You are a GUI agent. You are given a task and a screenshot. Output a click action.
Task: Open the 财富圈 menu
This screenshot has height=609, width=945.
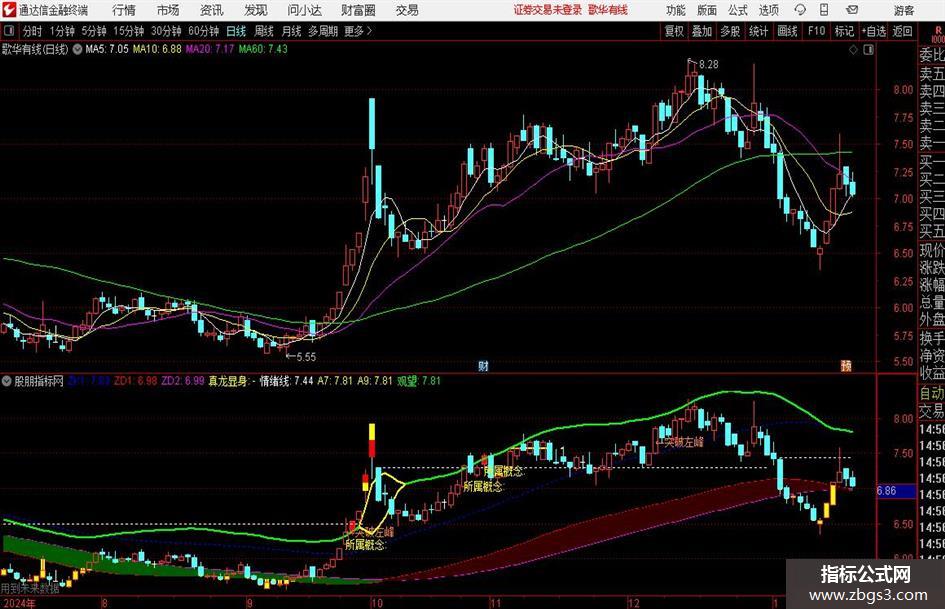tap(358, 10)
